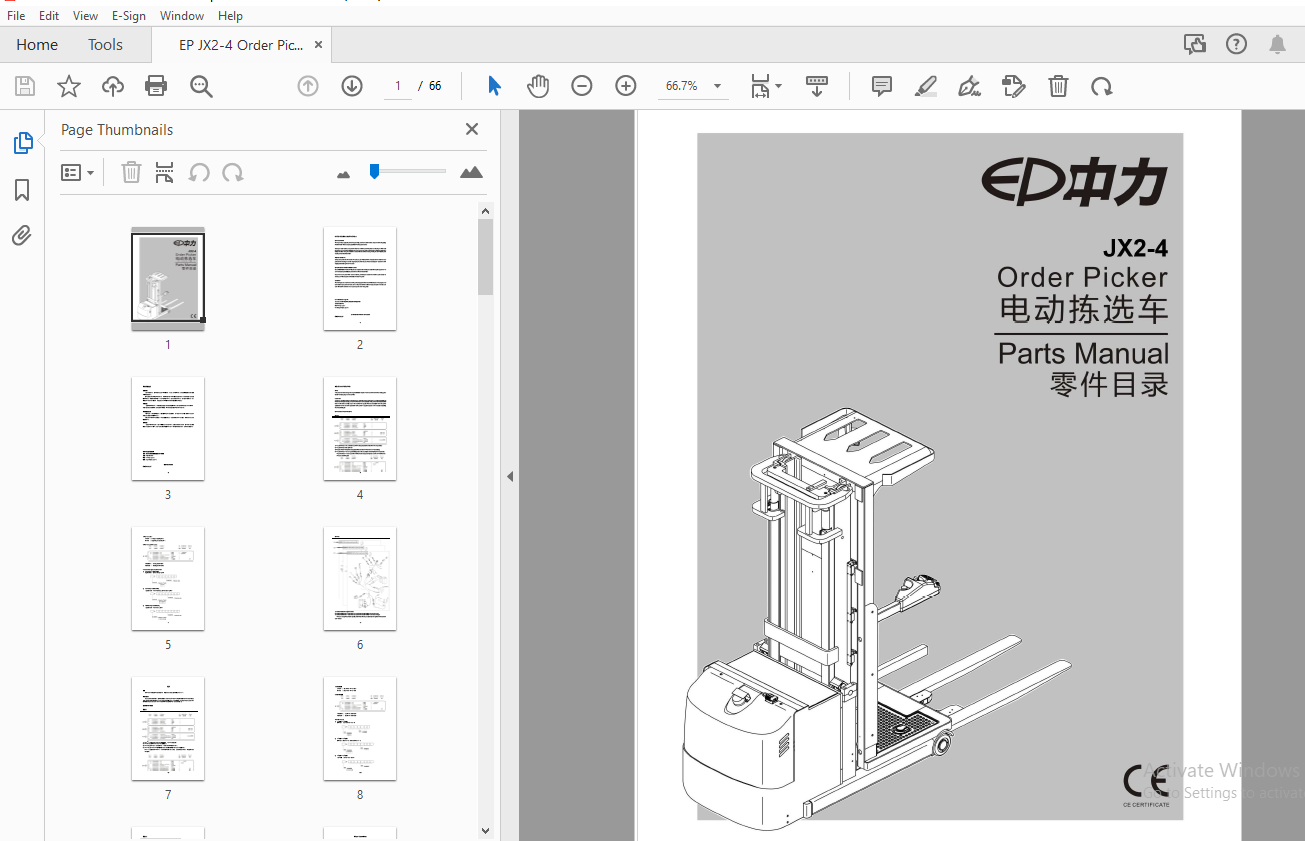The width and height of the screenshot is (1305, 841).
Task: Activate the Selection arrow tool
Action: pos(494,86)
